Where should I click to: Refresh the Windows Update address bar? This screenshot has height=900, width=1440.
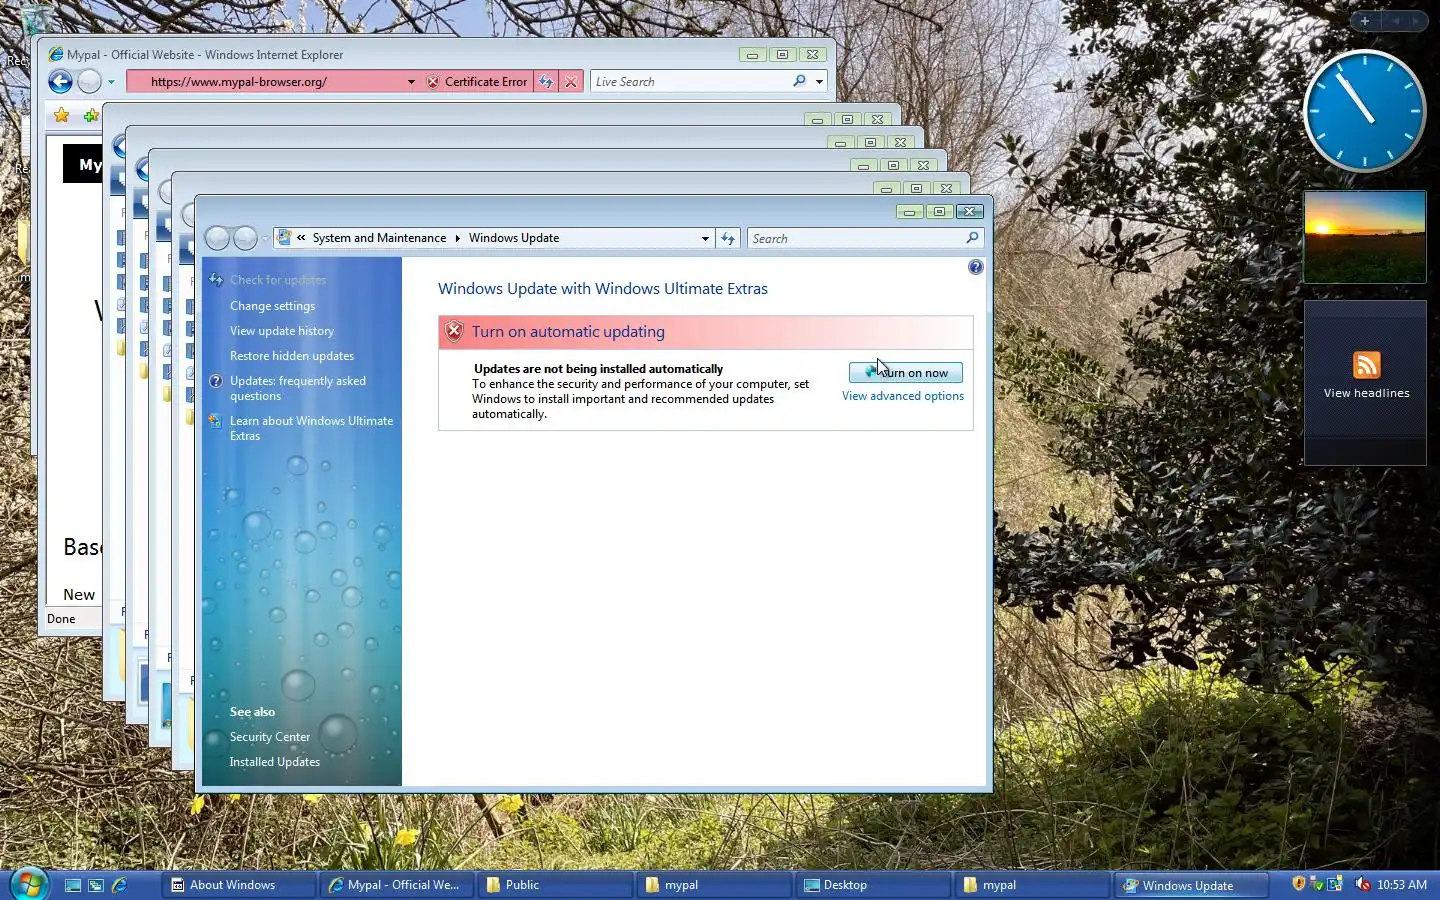728,238
